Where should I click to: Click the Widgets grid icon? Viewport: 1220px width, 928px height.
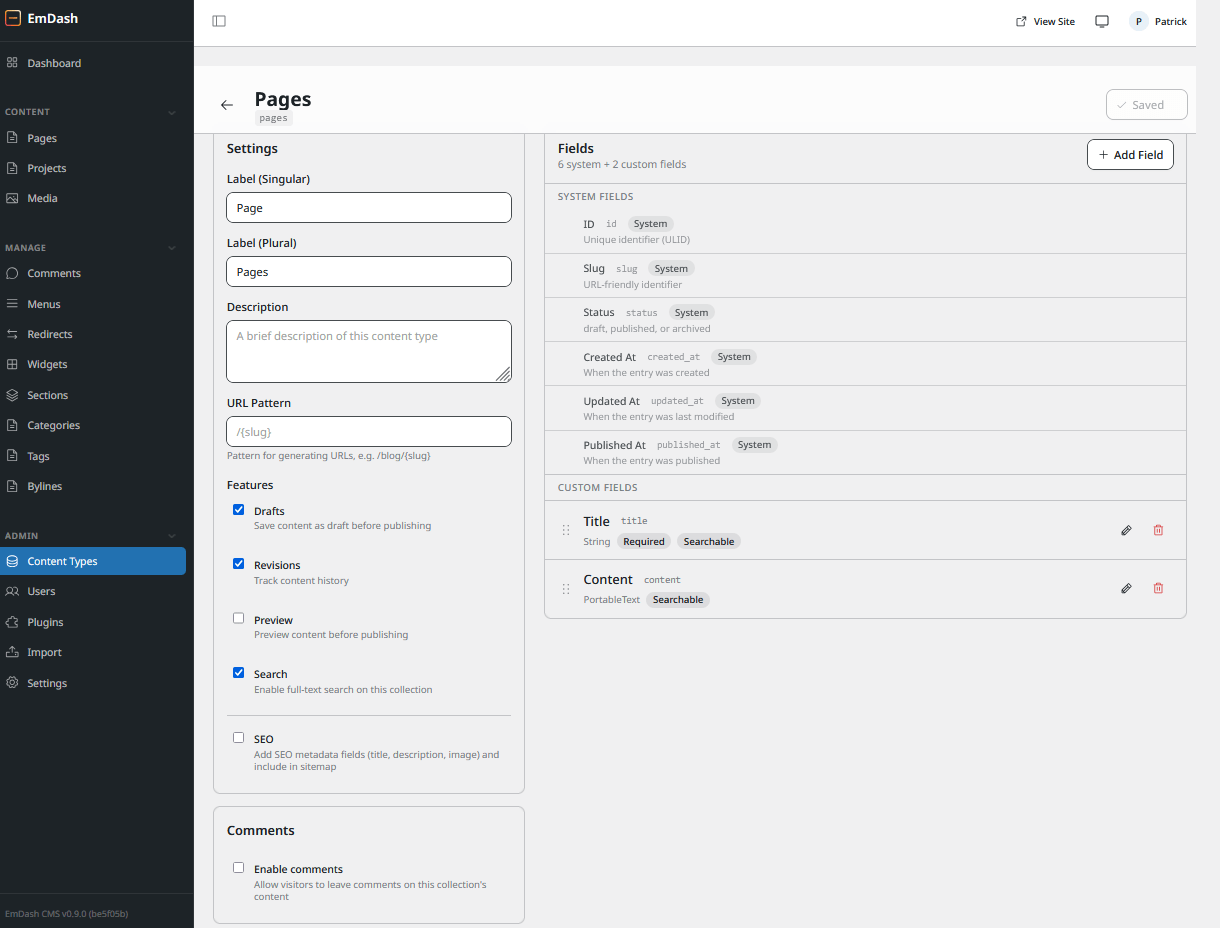point(12,364)
